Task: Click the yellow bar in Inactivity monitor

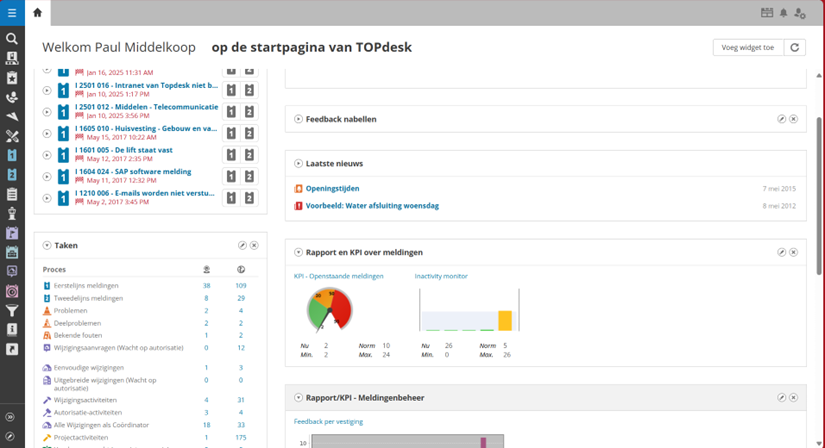Action: coord(505,320)
